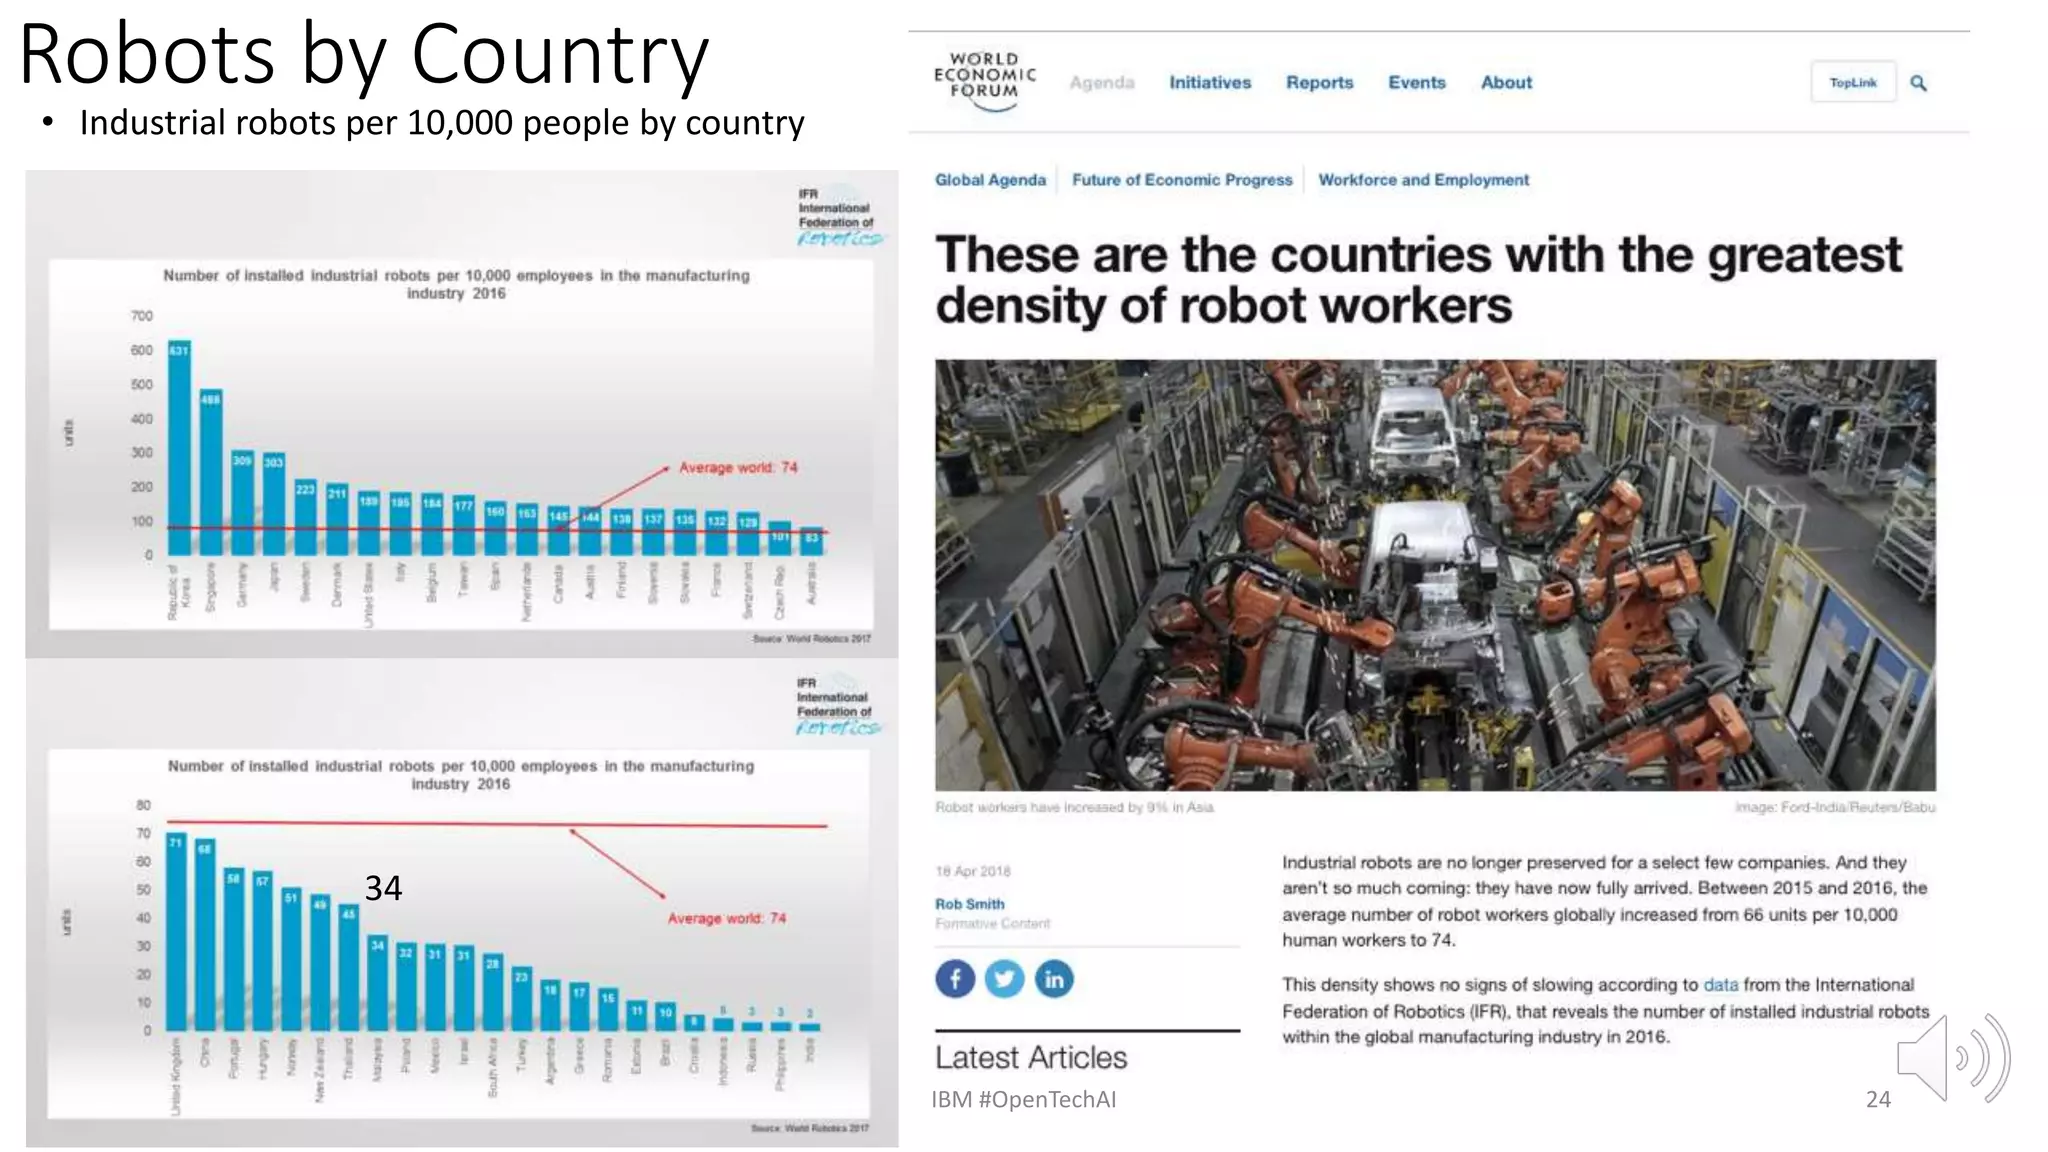The image size is (2048, 1152).
Task: Click the audio speaker icon
Action: click(x=1953, y=1058)
